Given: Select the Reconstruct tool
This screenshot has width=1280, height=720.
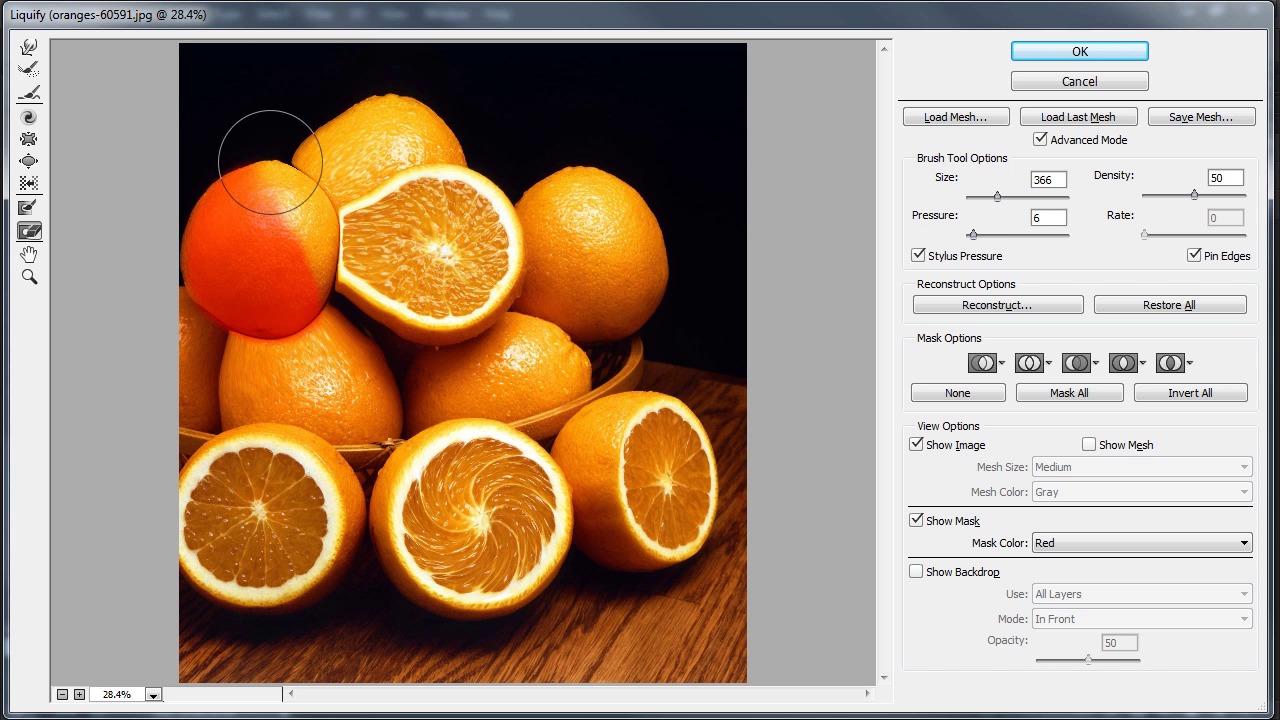Looking at the screenshot, I should 29,70.
